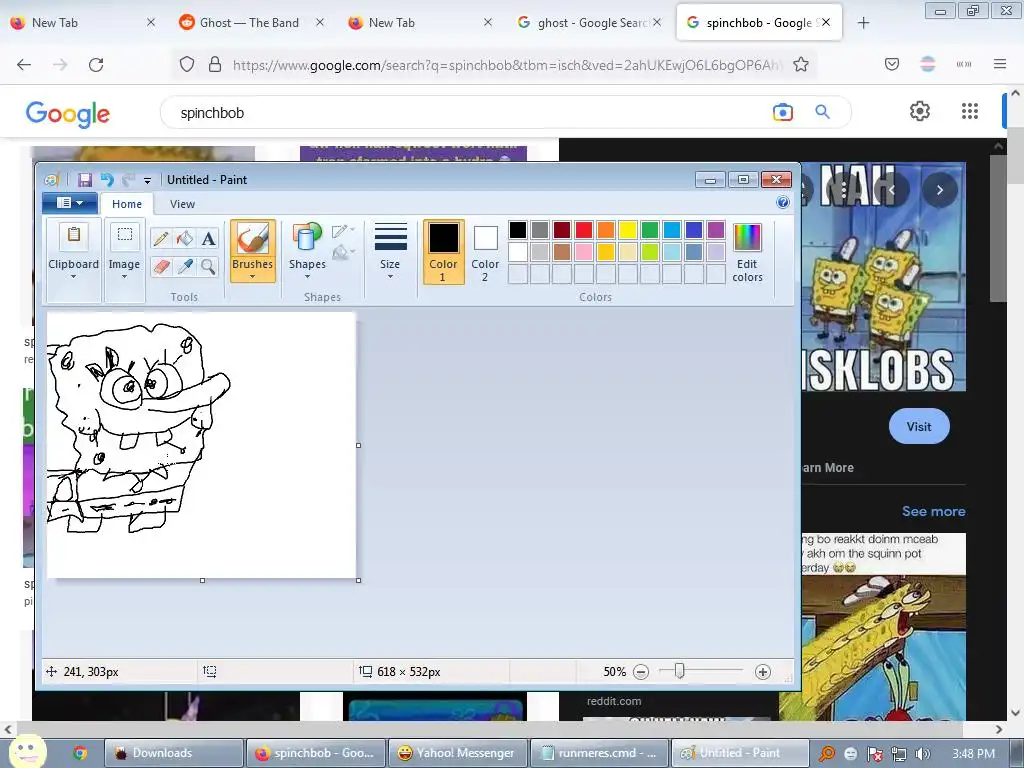Click the See more link
The height and width of the screenshot is (768, 1024).
[x=933, y=511]
